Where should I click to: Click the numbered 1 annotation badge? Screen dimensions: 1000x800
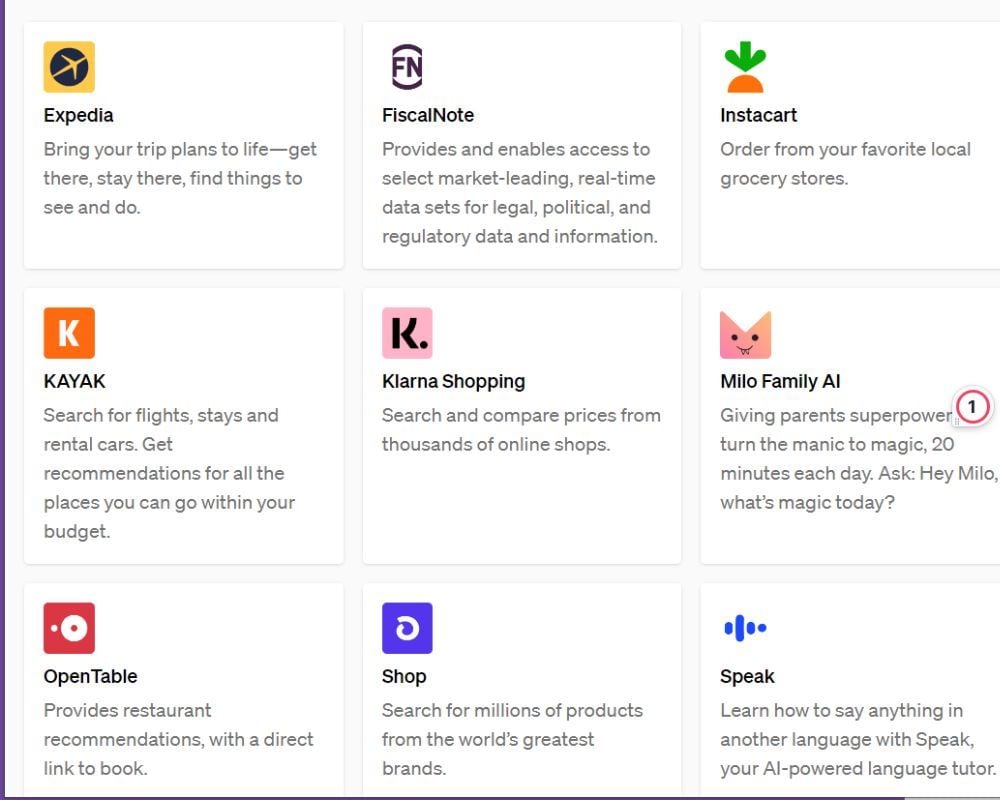pyautogui.click(x=972, y=406)
